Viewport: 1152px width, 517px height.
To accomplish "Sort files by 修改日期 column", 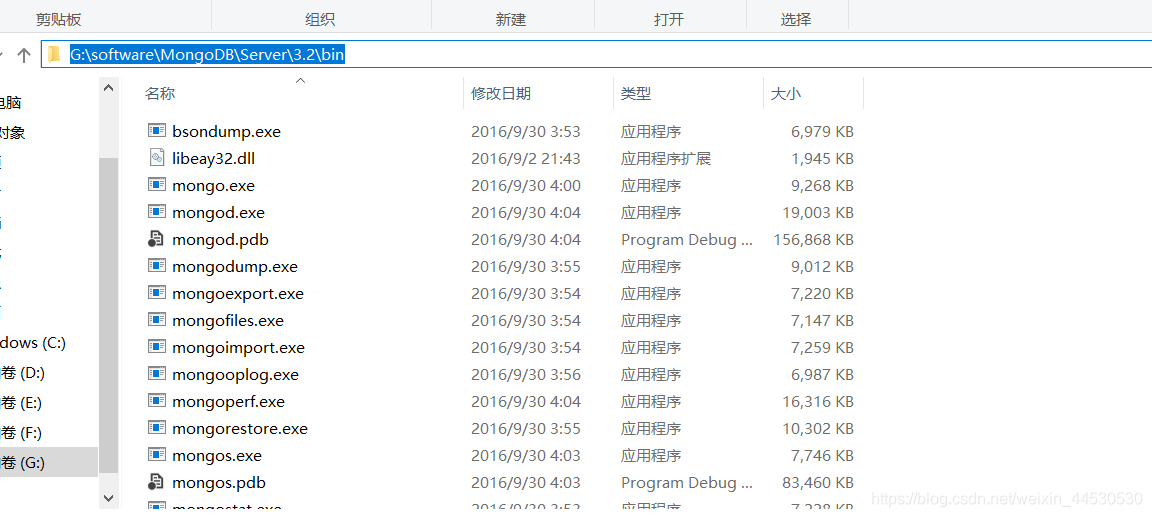I will 501,93.
